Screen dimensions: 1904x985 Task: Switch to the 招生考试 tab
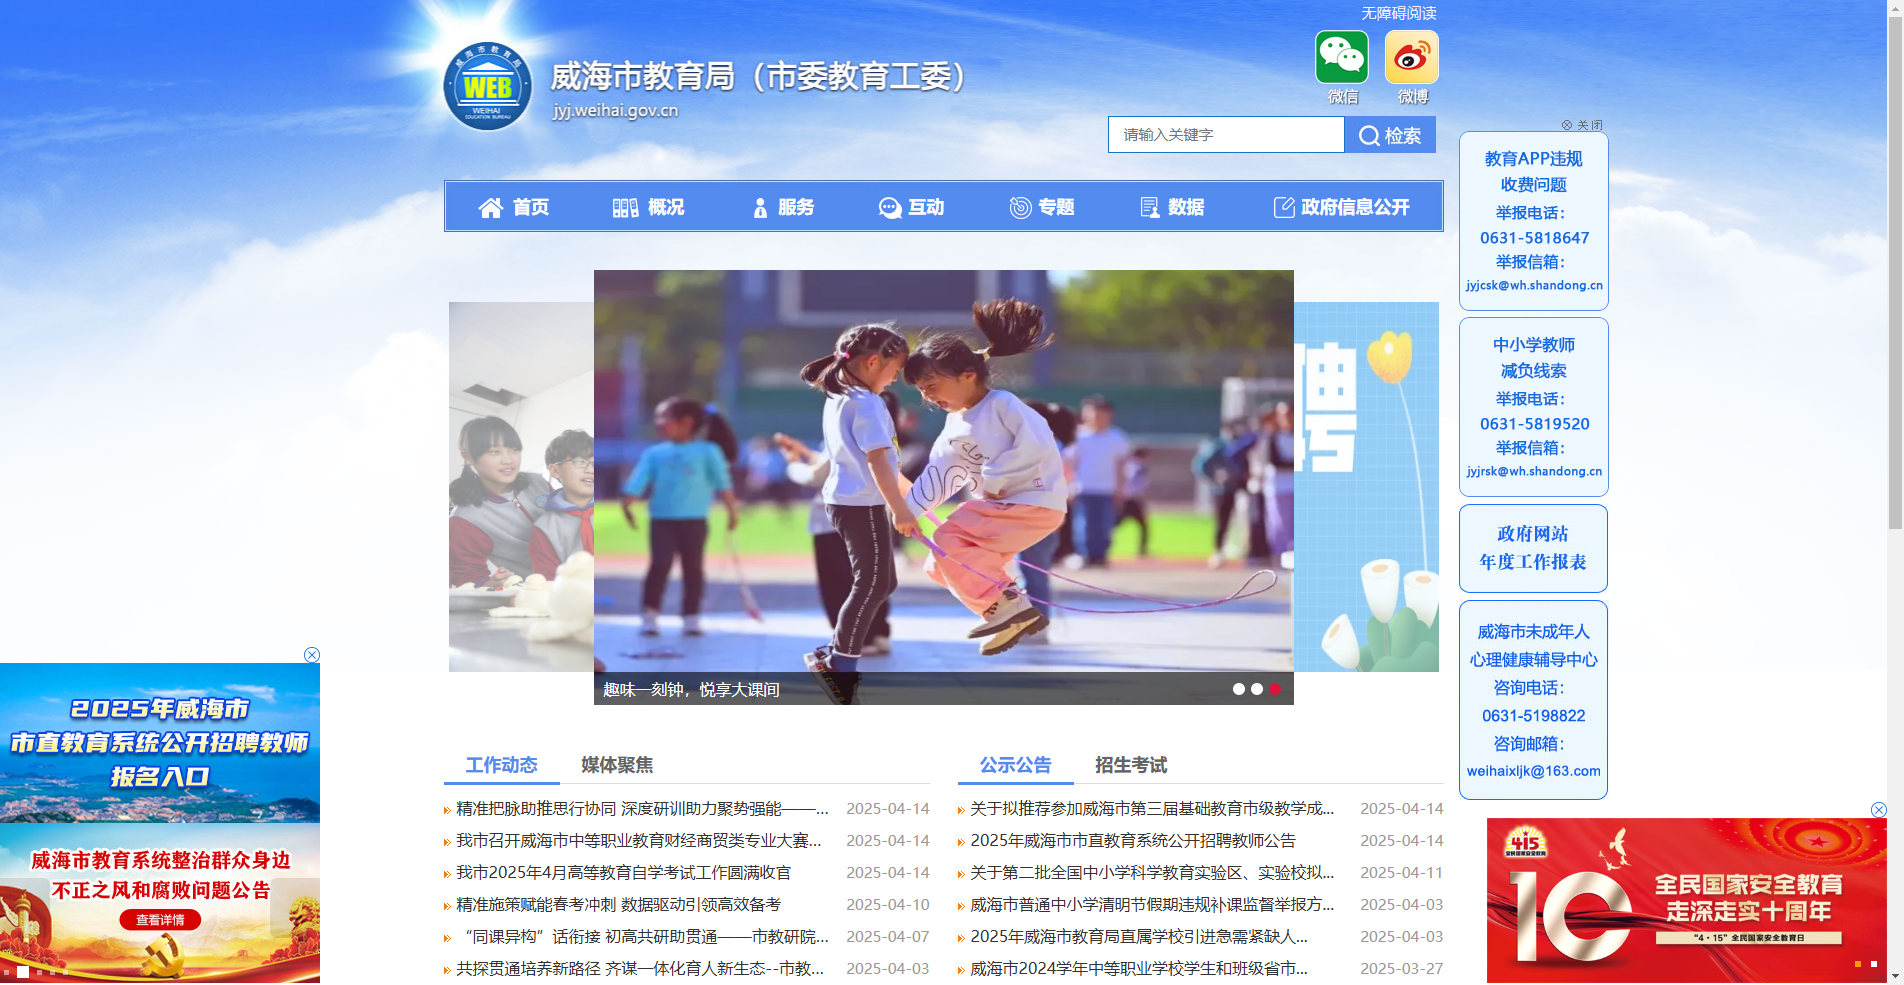[1130, 764]
